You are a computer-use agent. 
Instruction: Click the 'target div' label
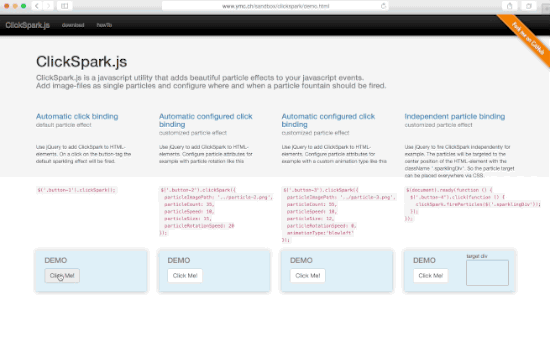[477, 256]
